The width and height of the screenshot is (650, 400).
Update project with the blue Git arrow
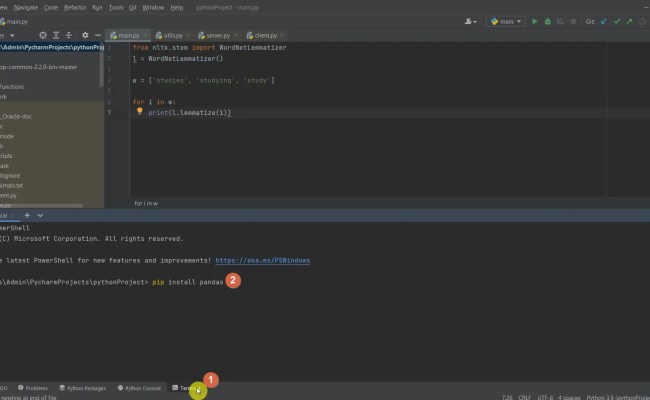[x=604, y=22]
